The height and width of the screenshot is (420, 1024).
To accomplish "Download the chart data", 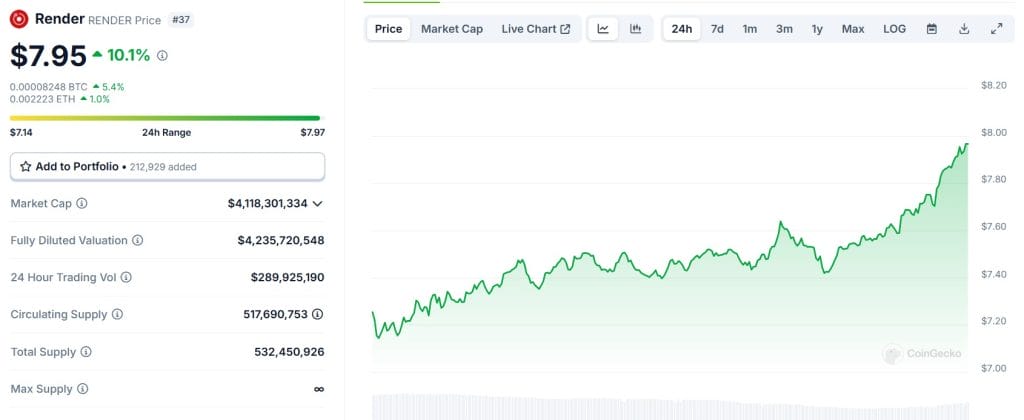I will pos(964,29).
